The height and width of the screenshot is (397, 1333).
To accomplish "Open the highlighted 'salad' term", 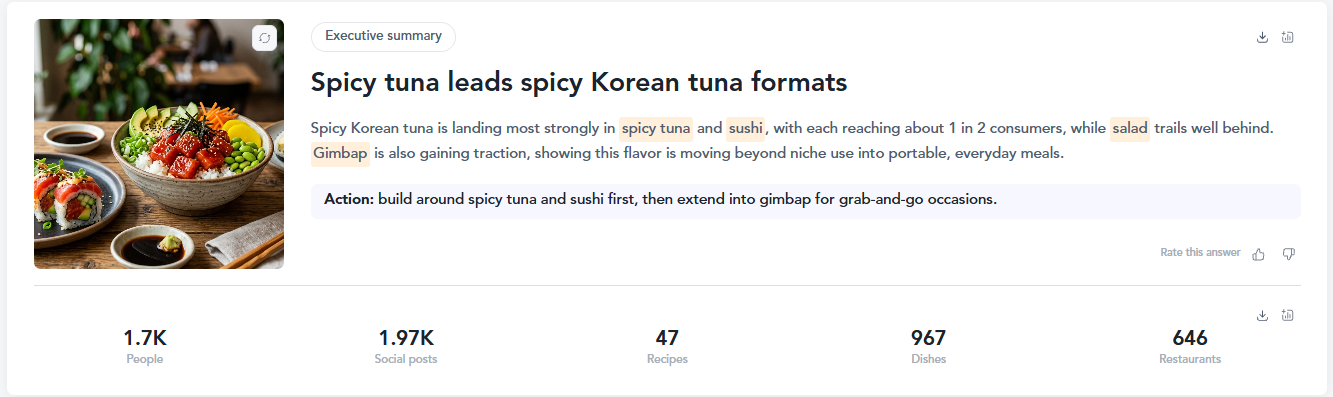I will point(1130,129).
